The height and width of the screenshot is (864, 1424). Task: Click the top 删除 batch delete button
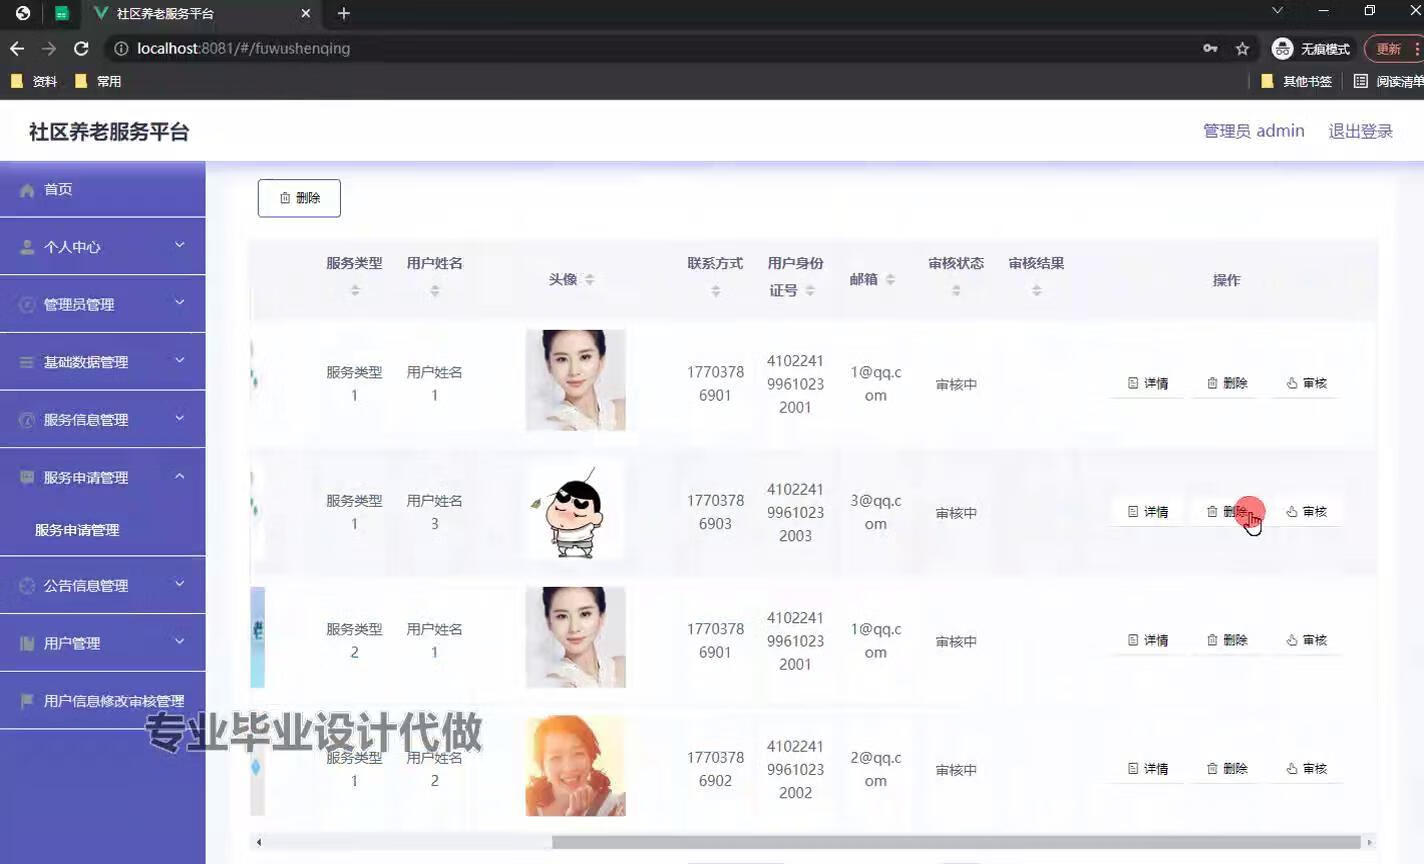coord(299,198)
